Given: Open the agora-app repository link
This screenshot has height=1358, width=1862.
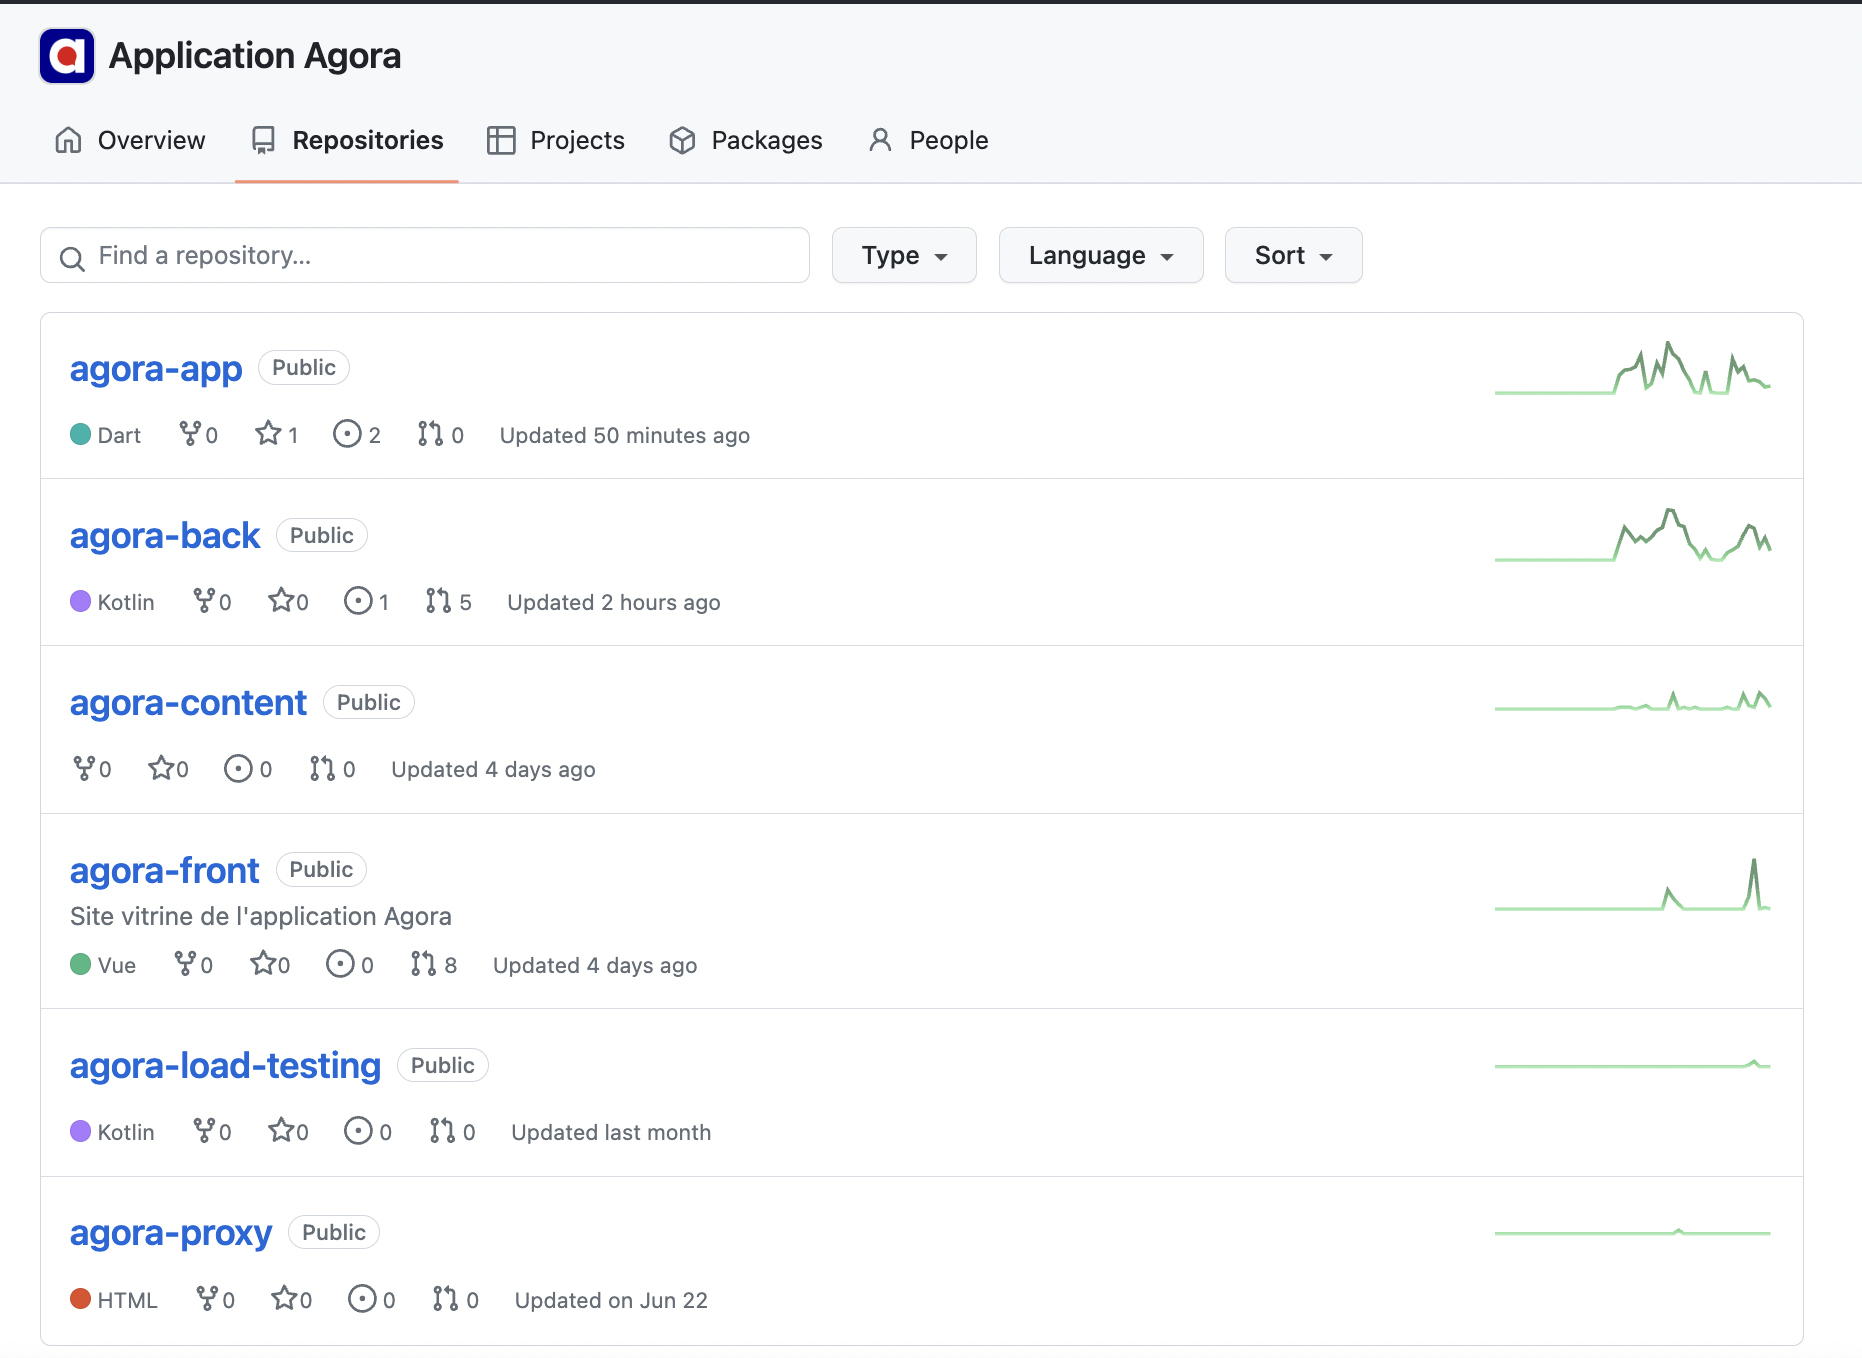Looking at the screenshot, I should click(x=156, y=369).
